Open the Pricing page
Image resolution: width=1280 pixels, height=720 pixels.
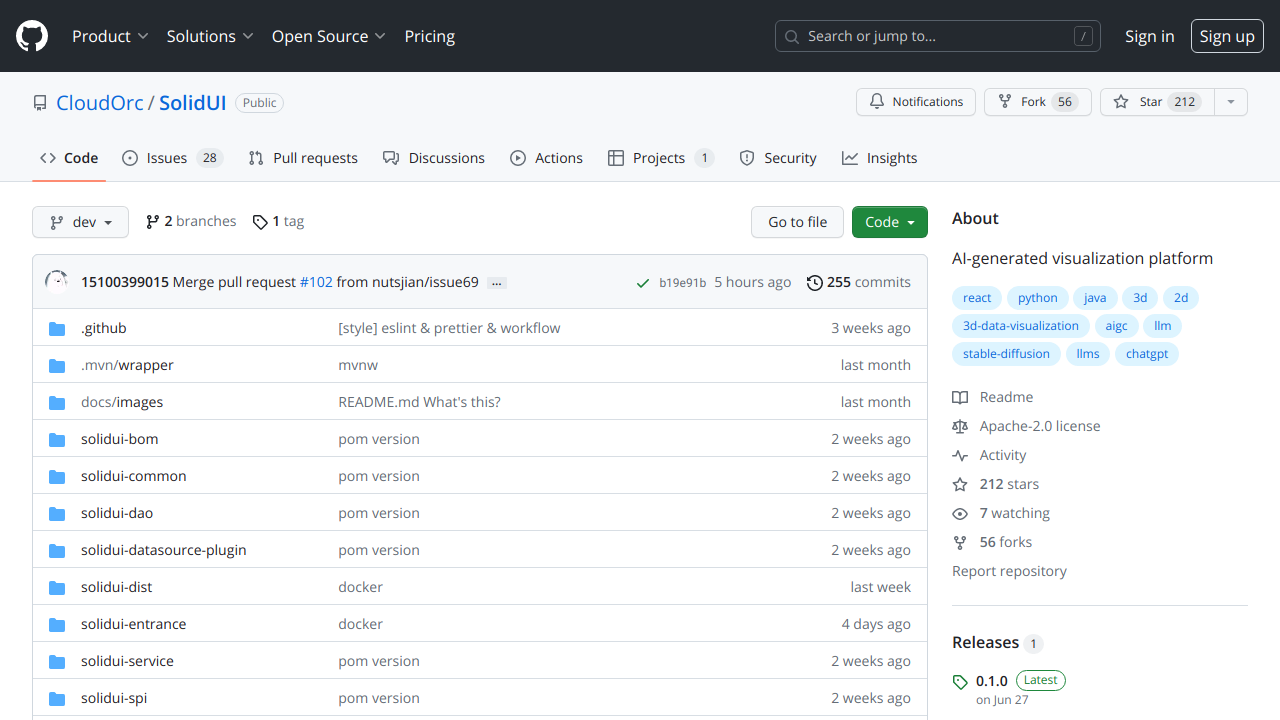coord(430,36)
